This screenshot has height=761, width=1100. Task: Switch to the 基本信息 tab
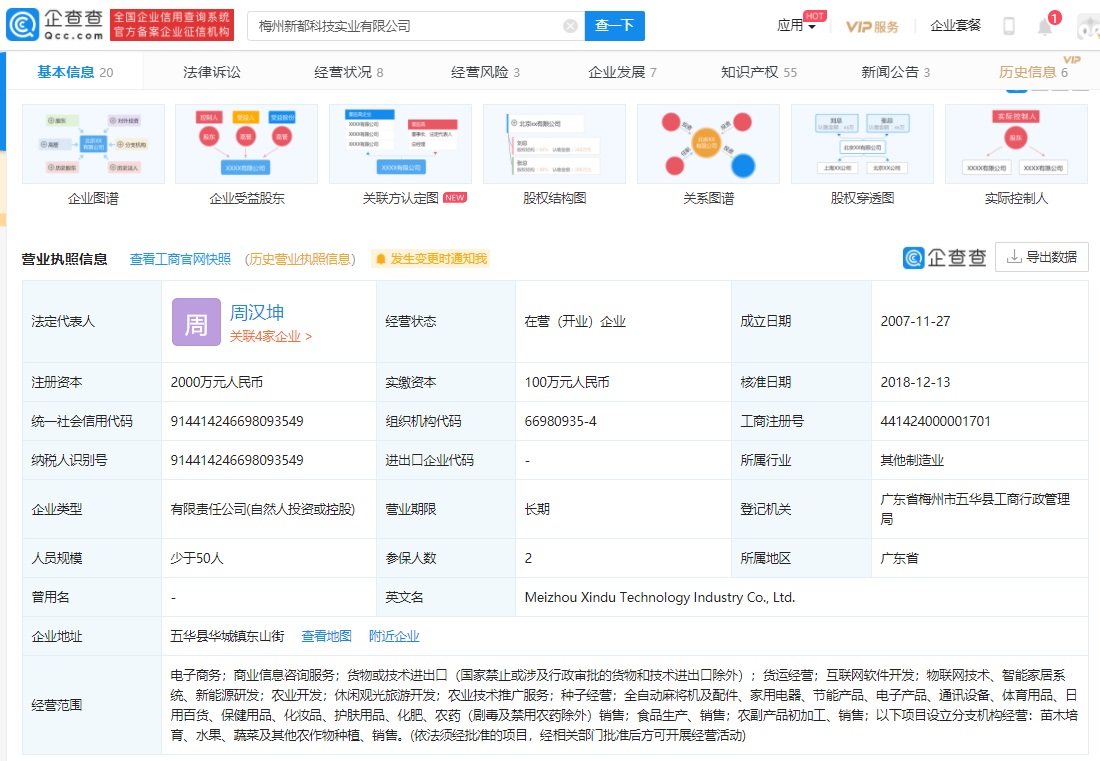tap(74, 72)
